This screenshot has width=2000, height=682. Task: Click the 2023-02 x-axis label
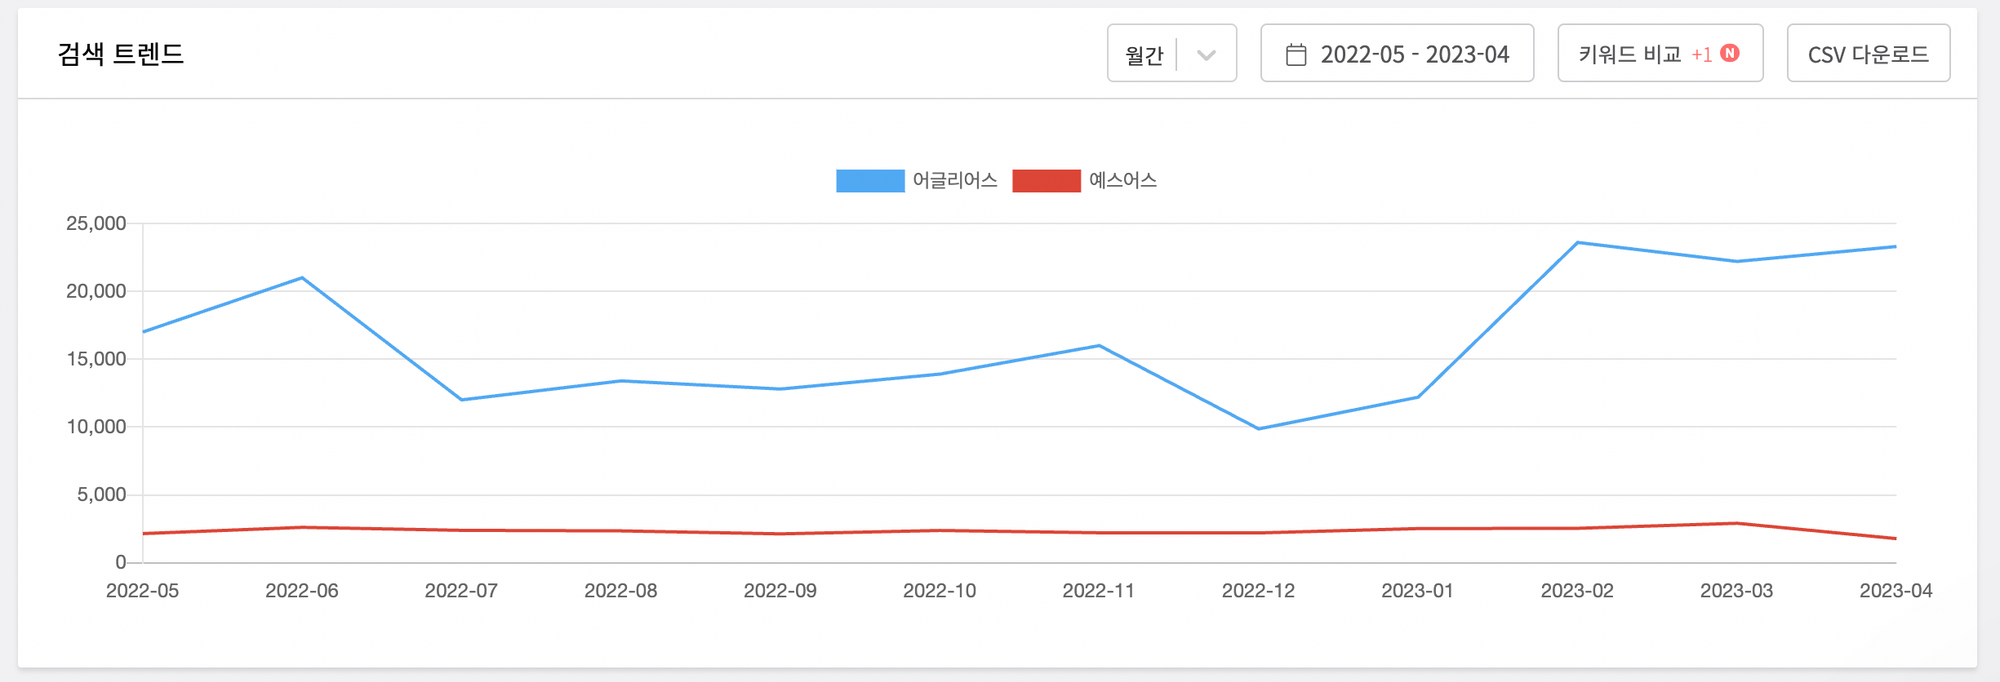click(1577, 591)
